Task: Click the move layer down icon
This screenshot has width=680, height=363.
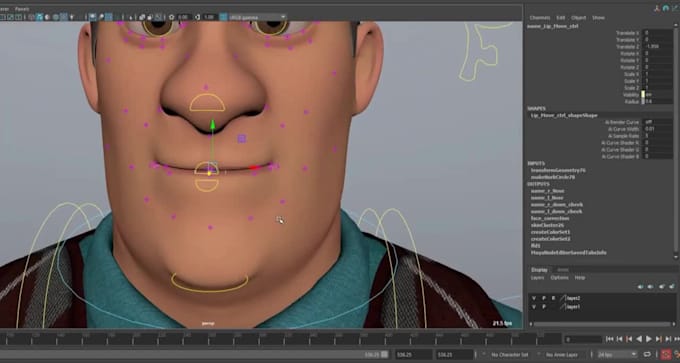Action: click(x=651, y=287)
